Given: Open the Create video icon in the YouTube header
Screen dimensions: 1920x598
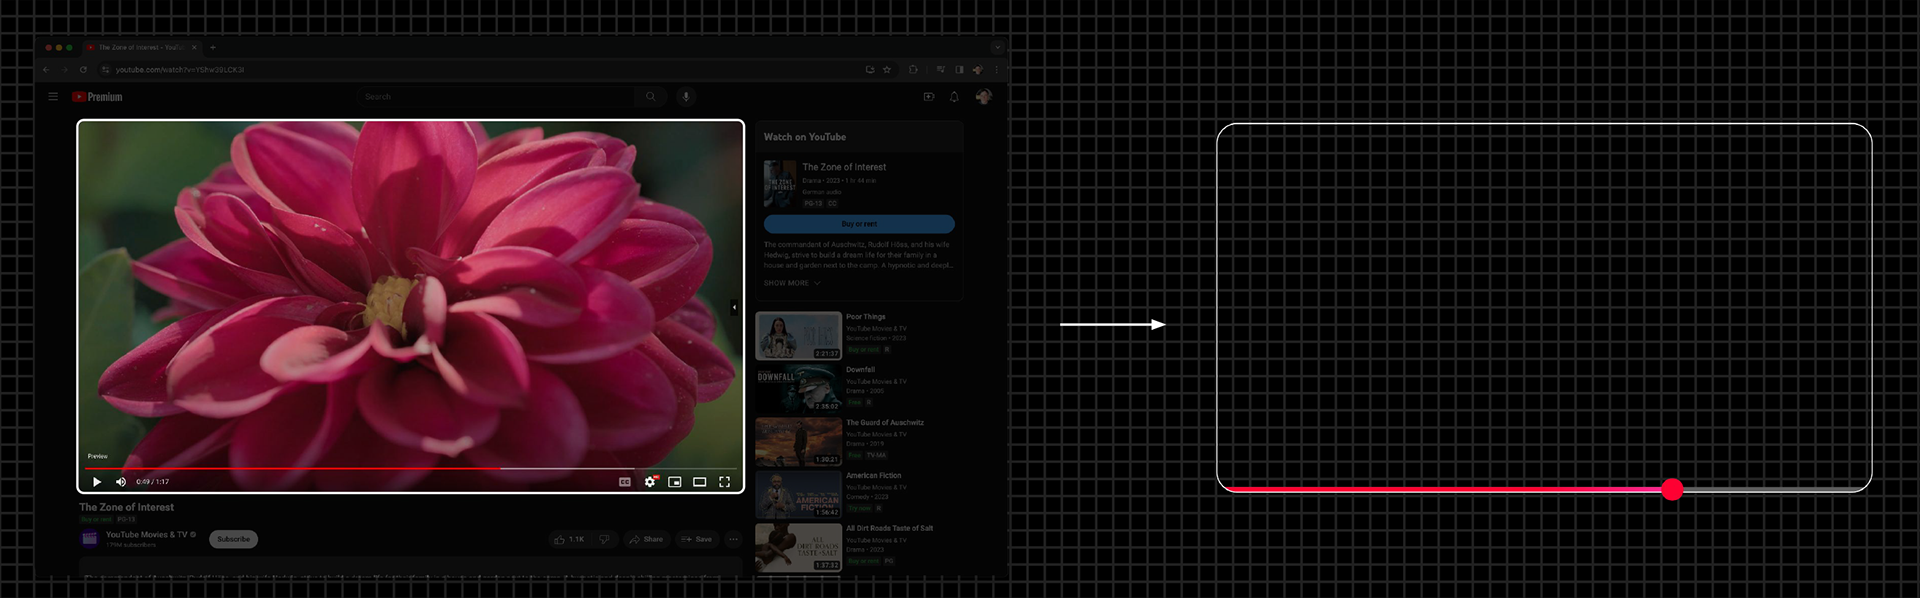Looking at the screenshot, I should 929,97.
